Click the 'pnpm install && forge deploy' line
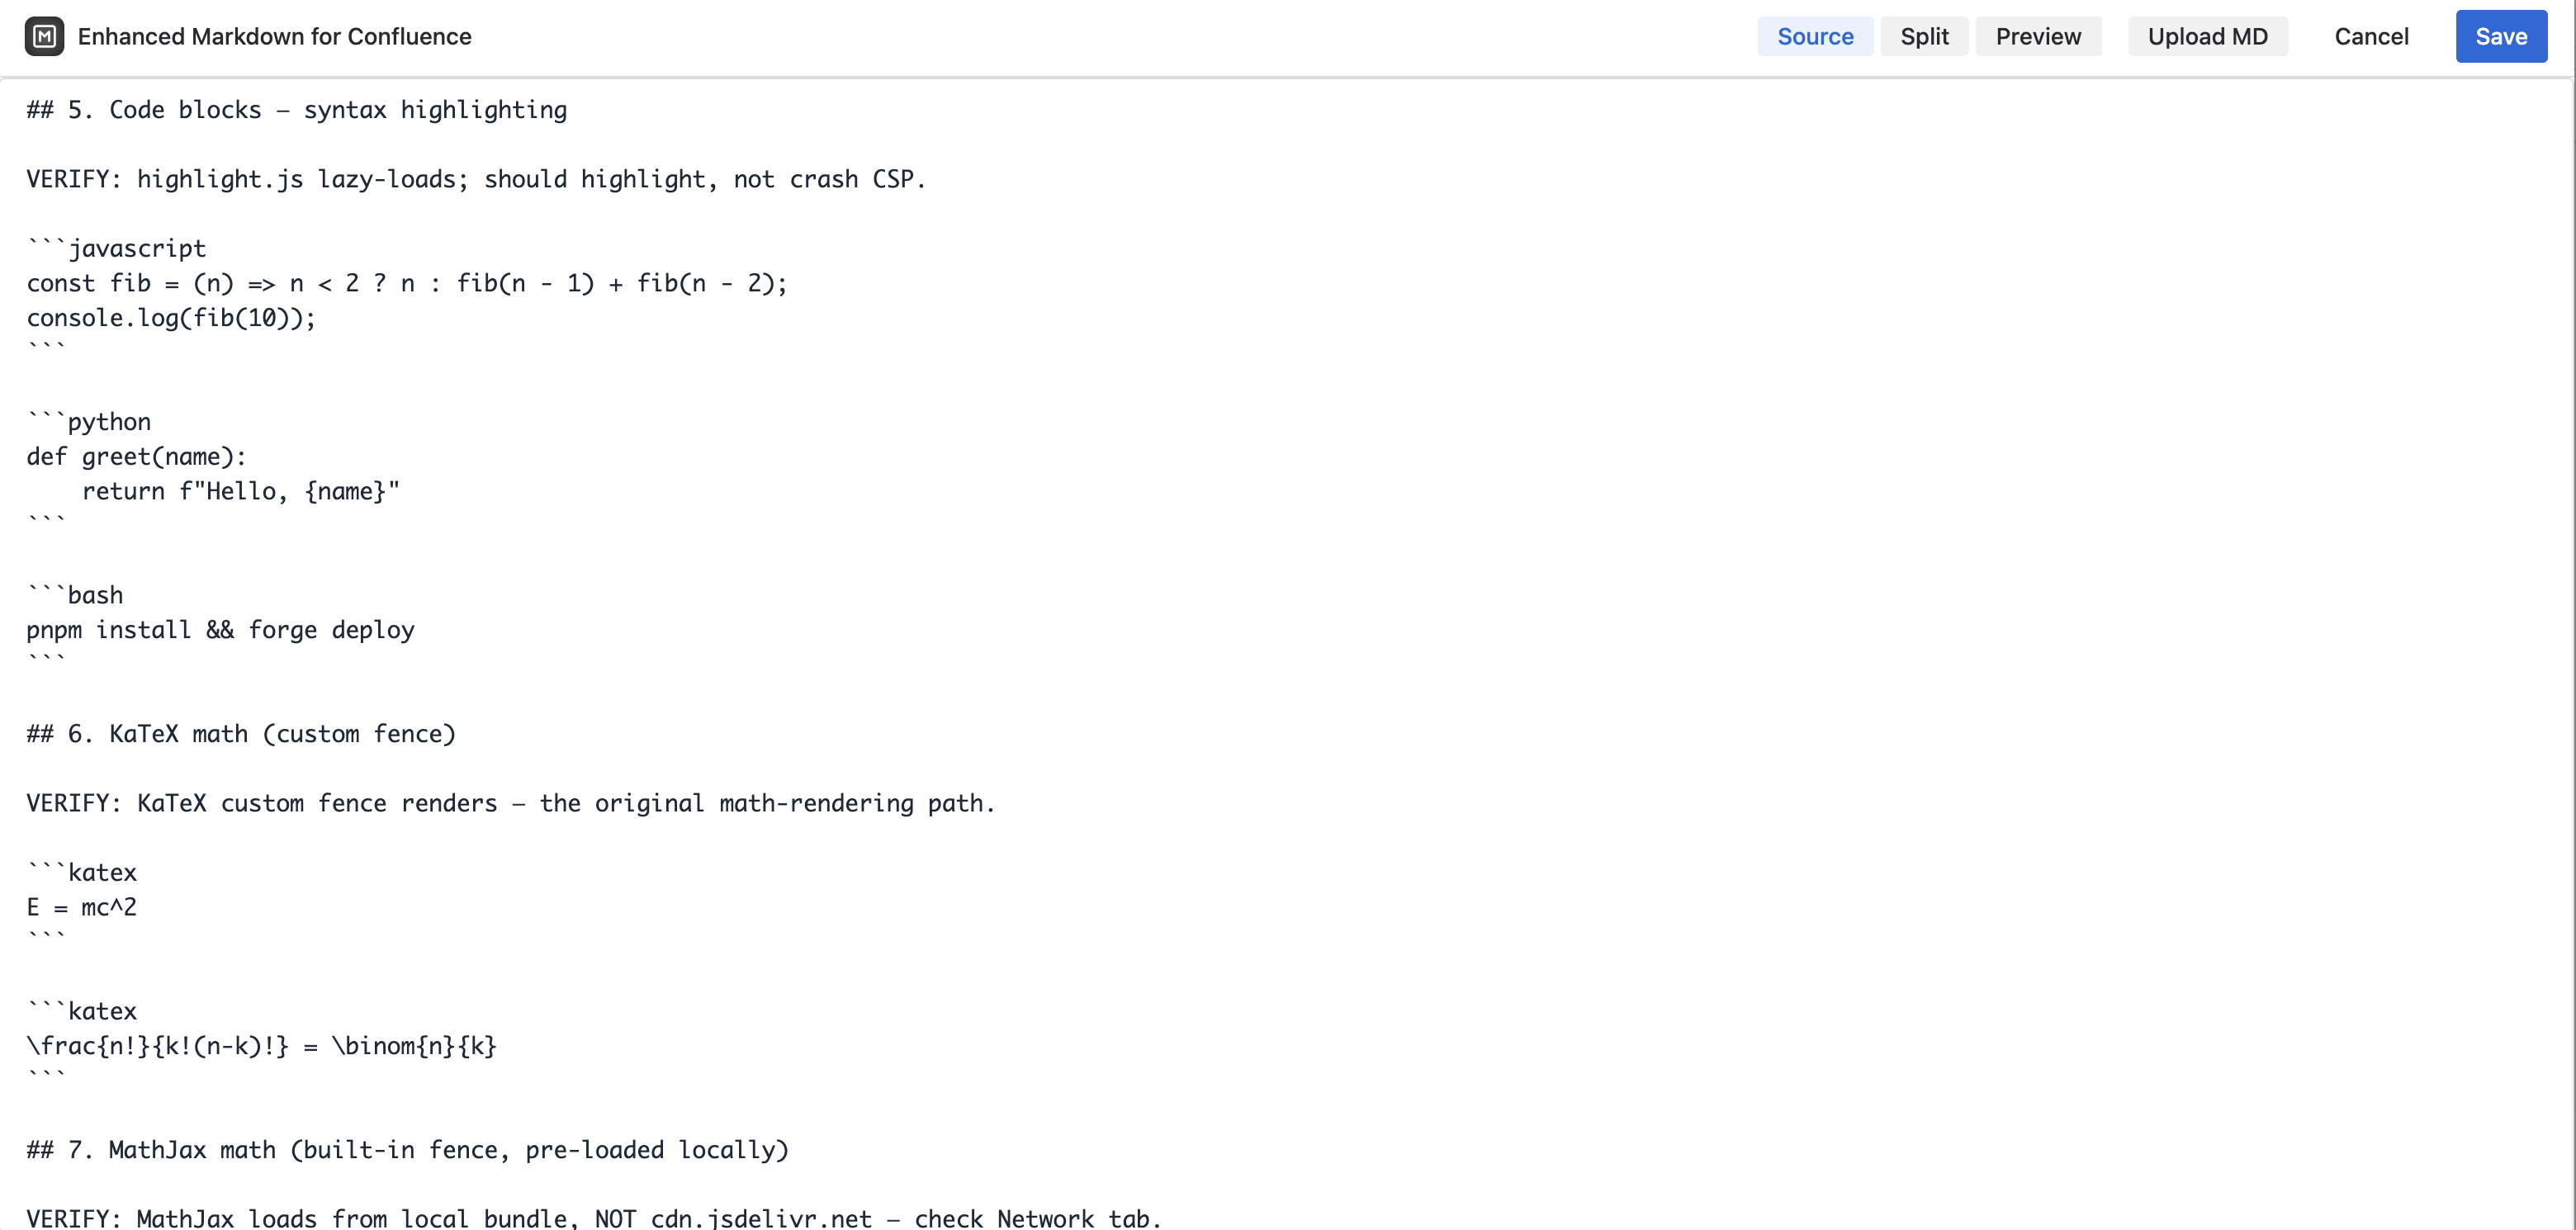Screen dimensions: 2576x1230 [x=220, y=630]
